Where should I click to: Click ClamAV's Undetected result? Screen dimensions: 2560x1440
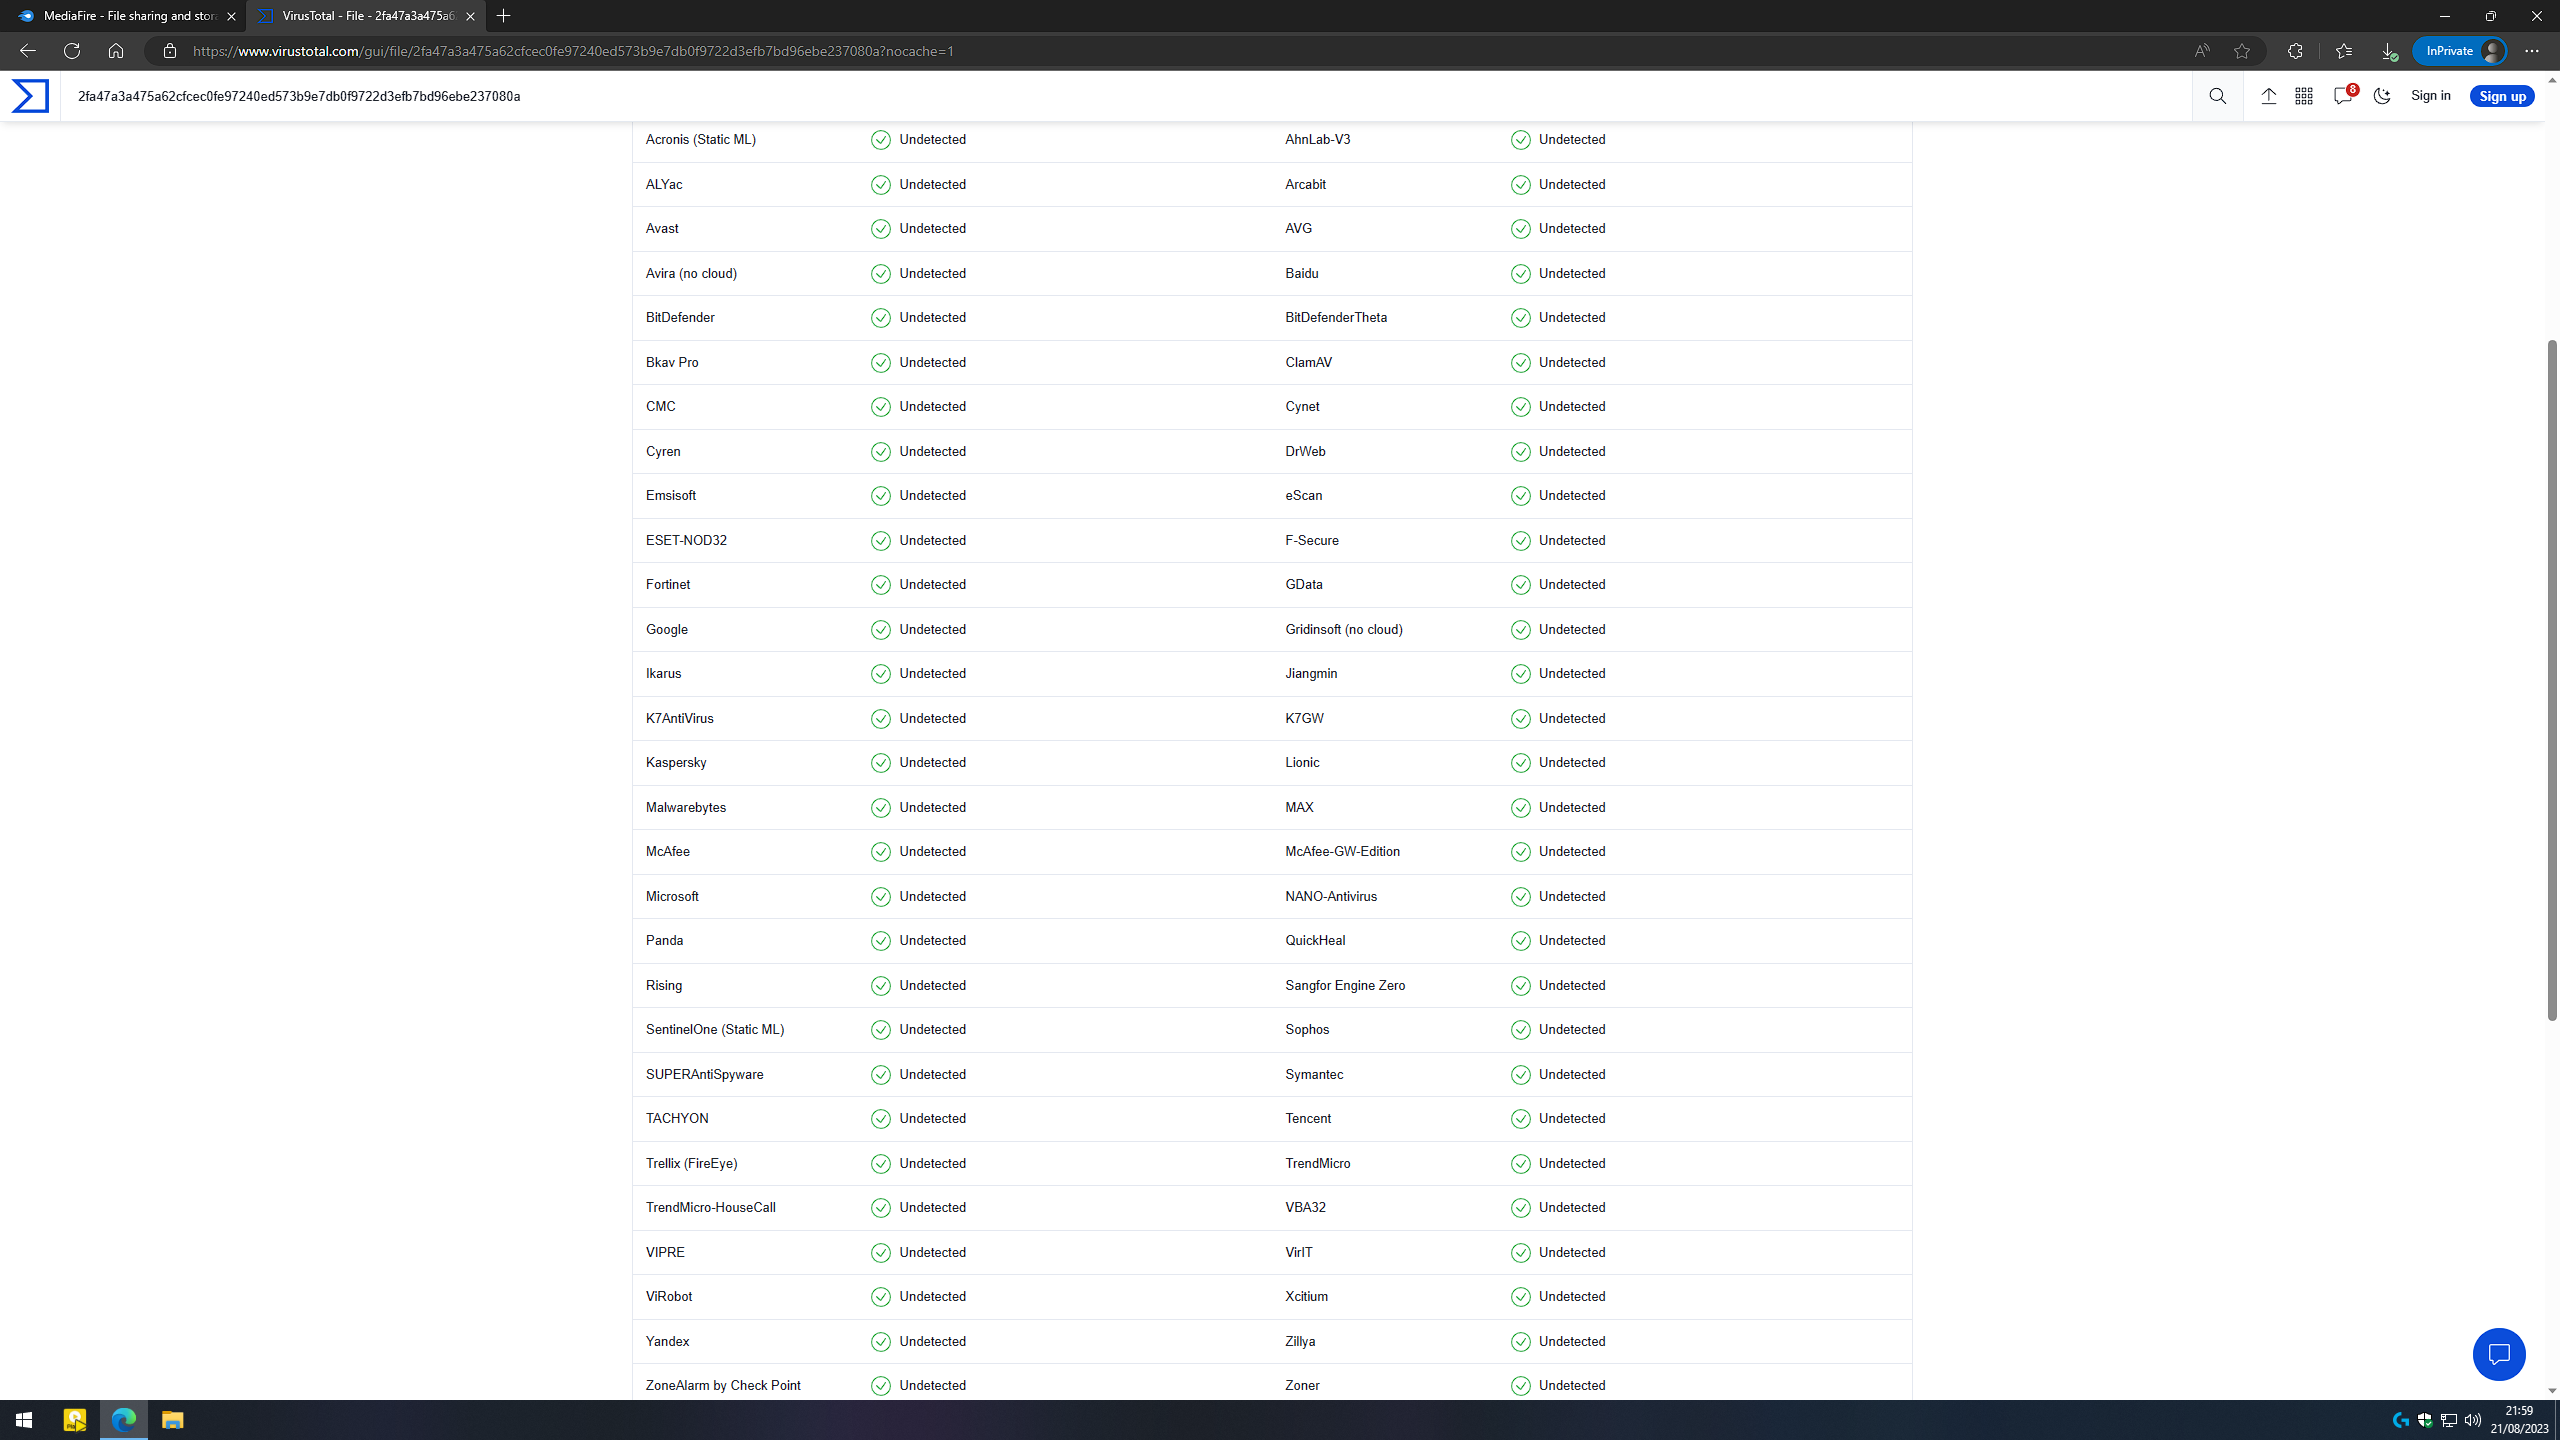1572,362
